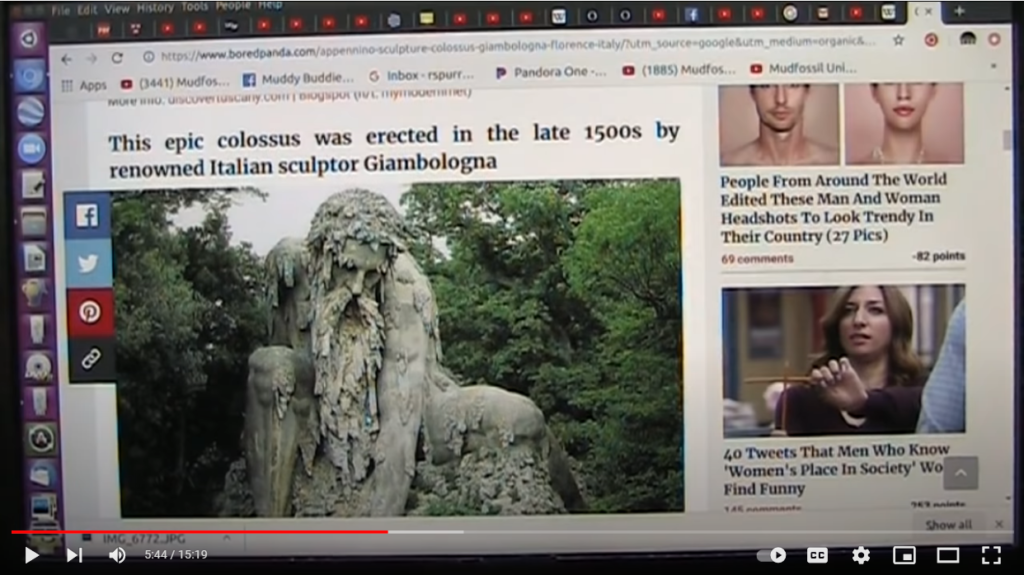Bookmark page with star icon
Screen dimensions: 1024x575
[898, 41]
